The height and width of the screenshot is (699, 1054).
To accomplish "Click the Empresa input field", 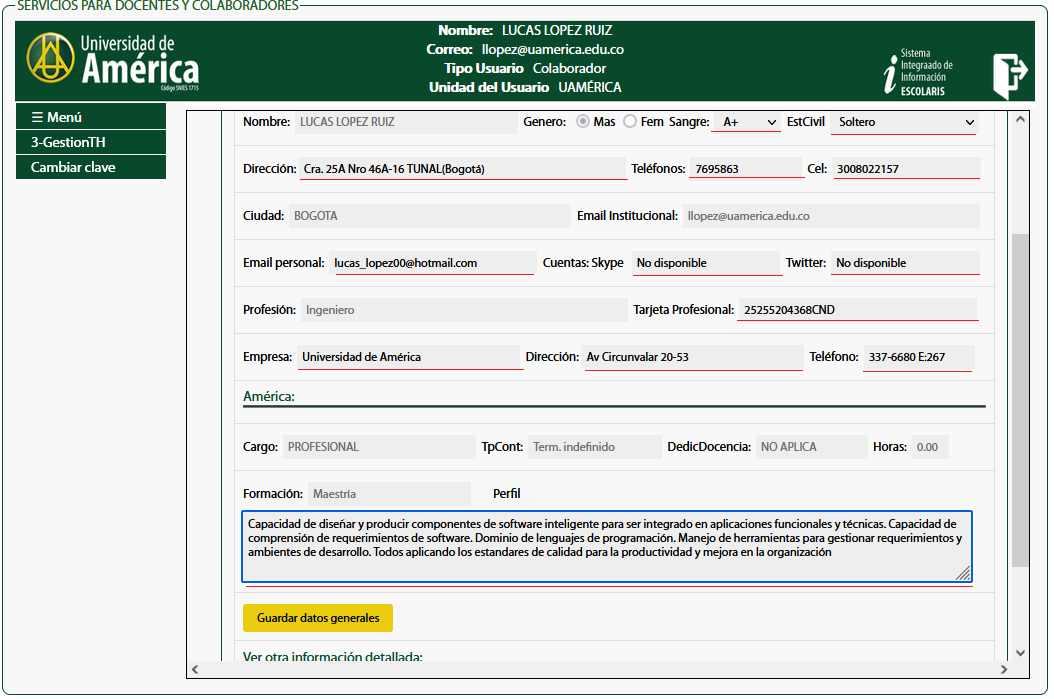I will click(410, 357).
